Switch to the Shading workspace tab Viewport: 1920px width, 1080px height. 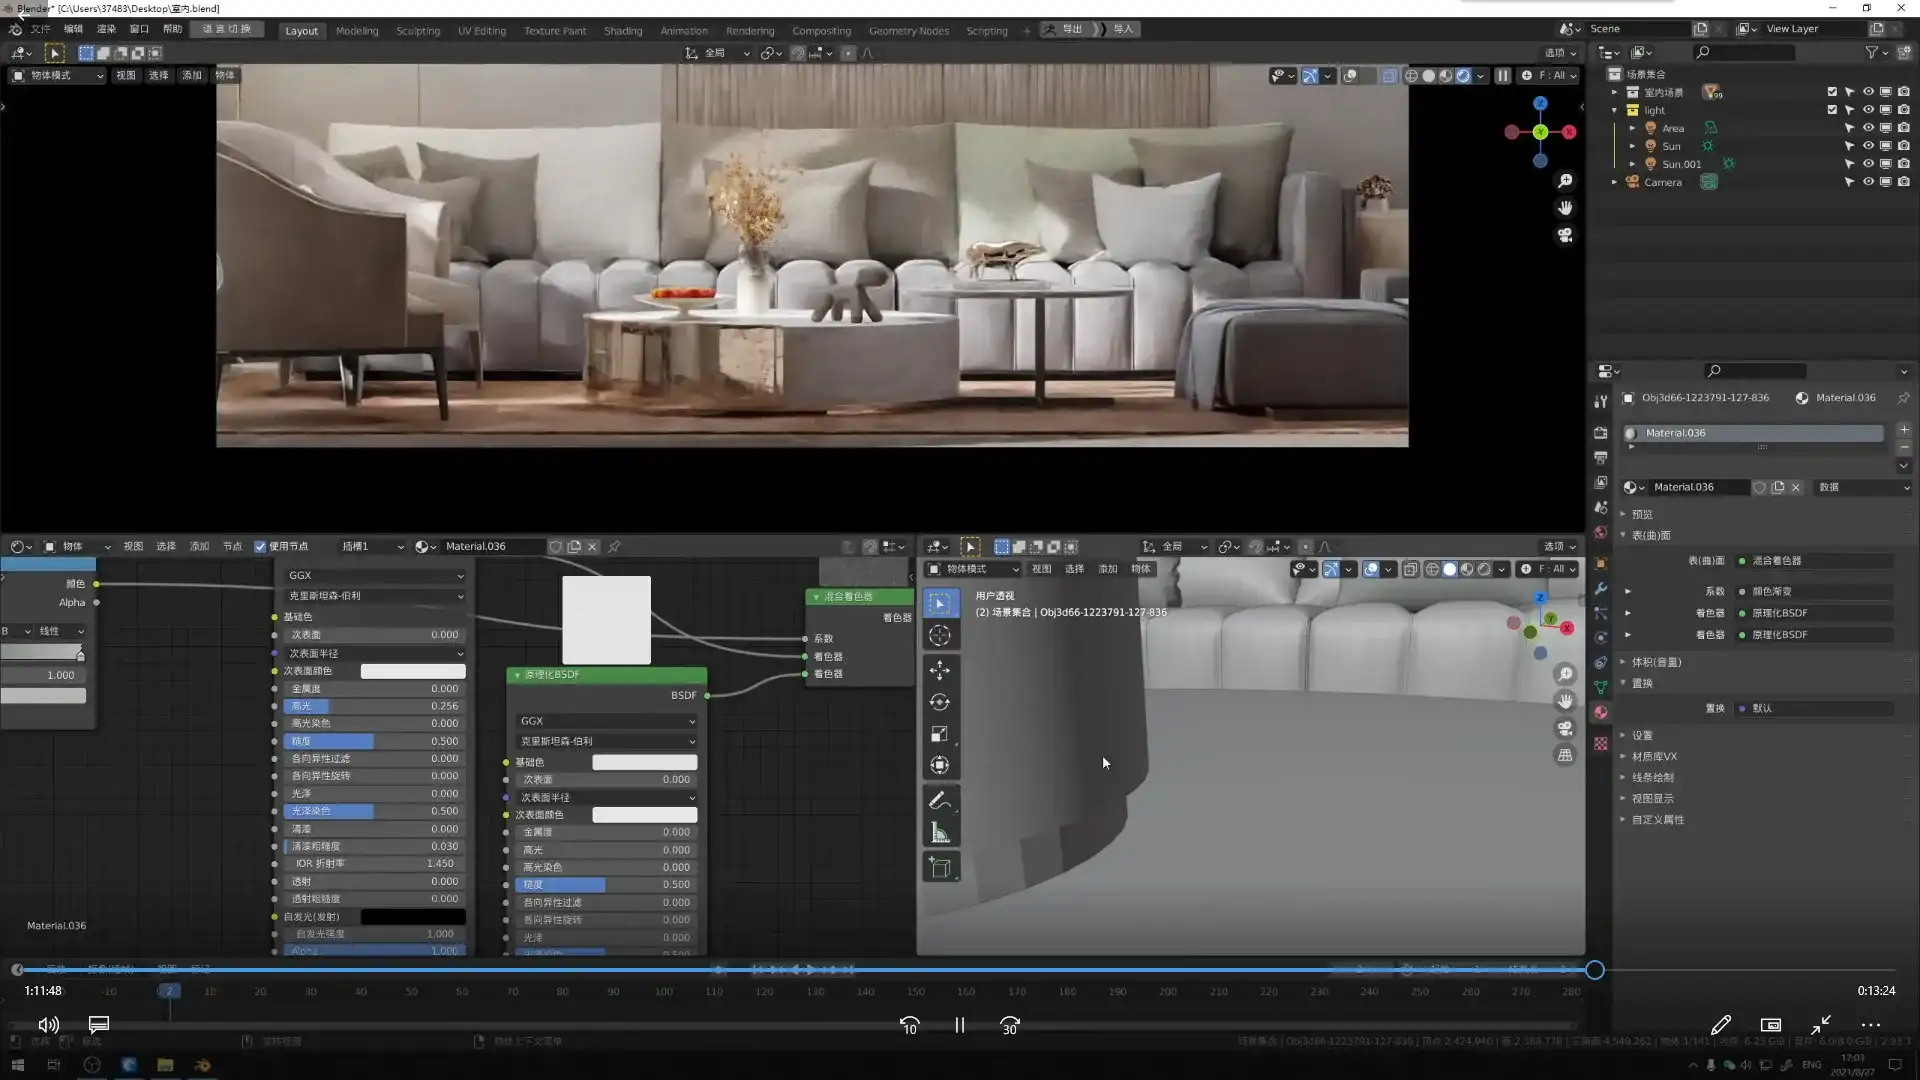pyautogui.click(x=622, y=30)
